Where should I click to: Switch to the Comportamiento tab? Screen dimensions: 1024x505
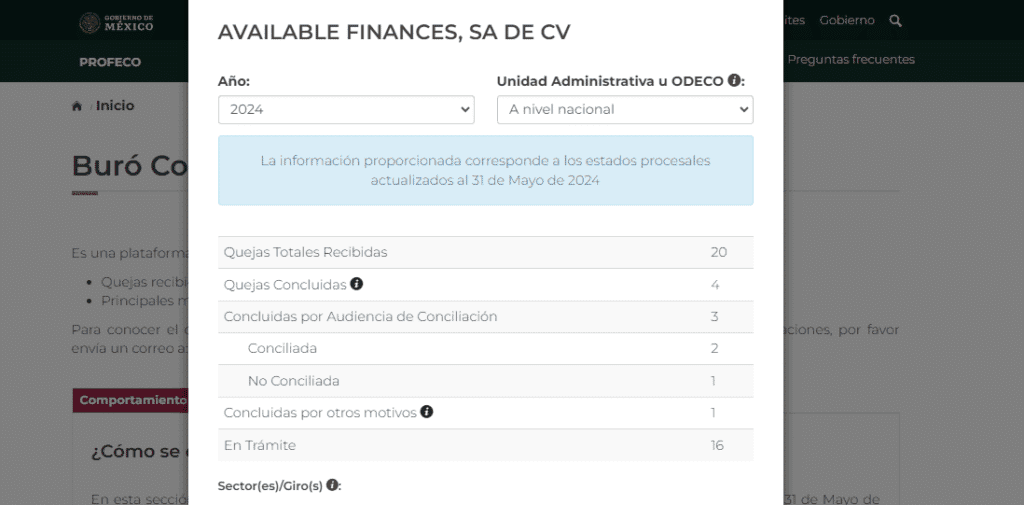pos(131,400)
